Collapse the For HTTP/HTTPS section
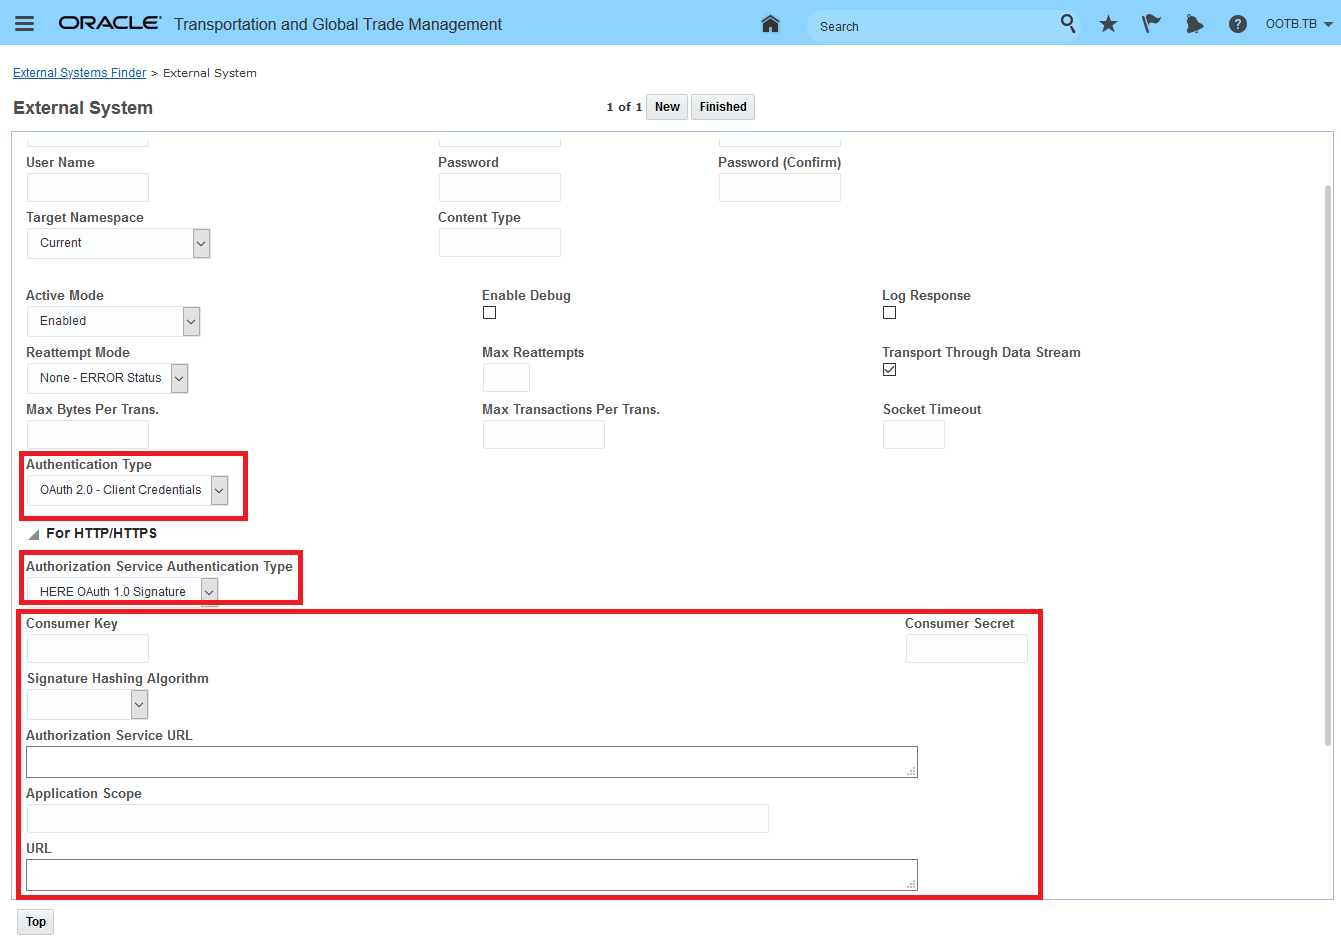The height and width of the screenshot is (939, 1341). tap(34, 534)
